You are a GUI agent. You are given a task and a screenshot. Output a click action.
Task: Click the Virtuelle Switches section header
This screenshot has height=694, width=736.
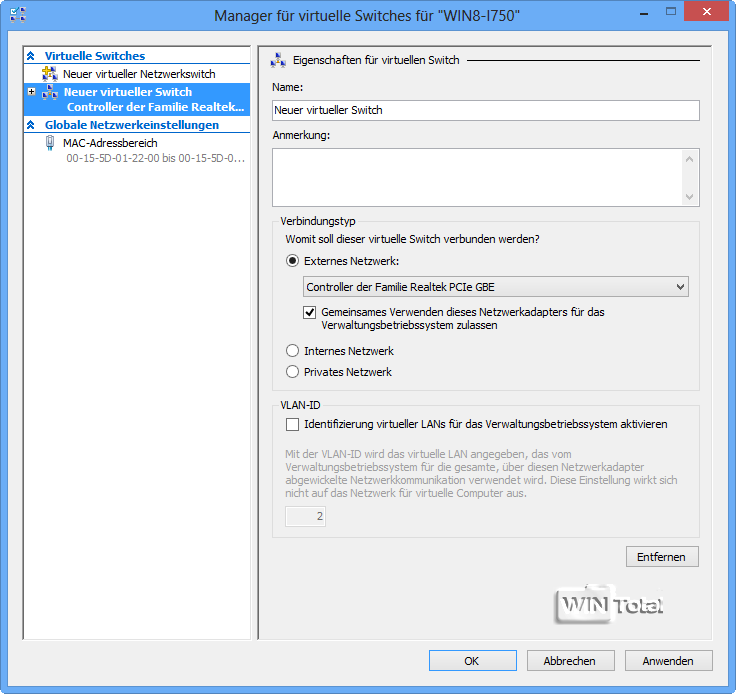click(x=95, y=56)
